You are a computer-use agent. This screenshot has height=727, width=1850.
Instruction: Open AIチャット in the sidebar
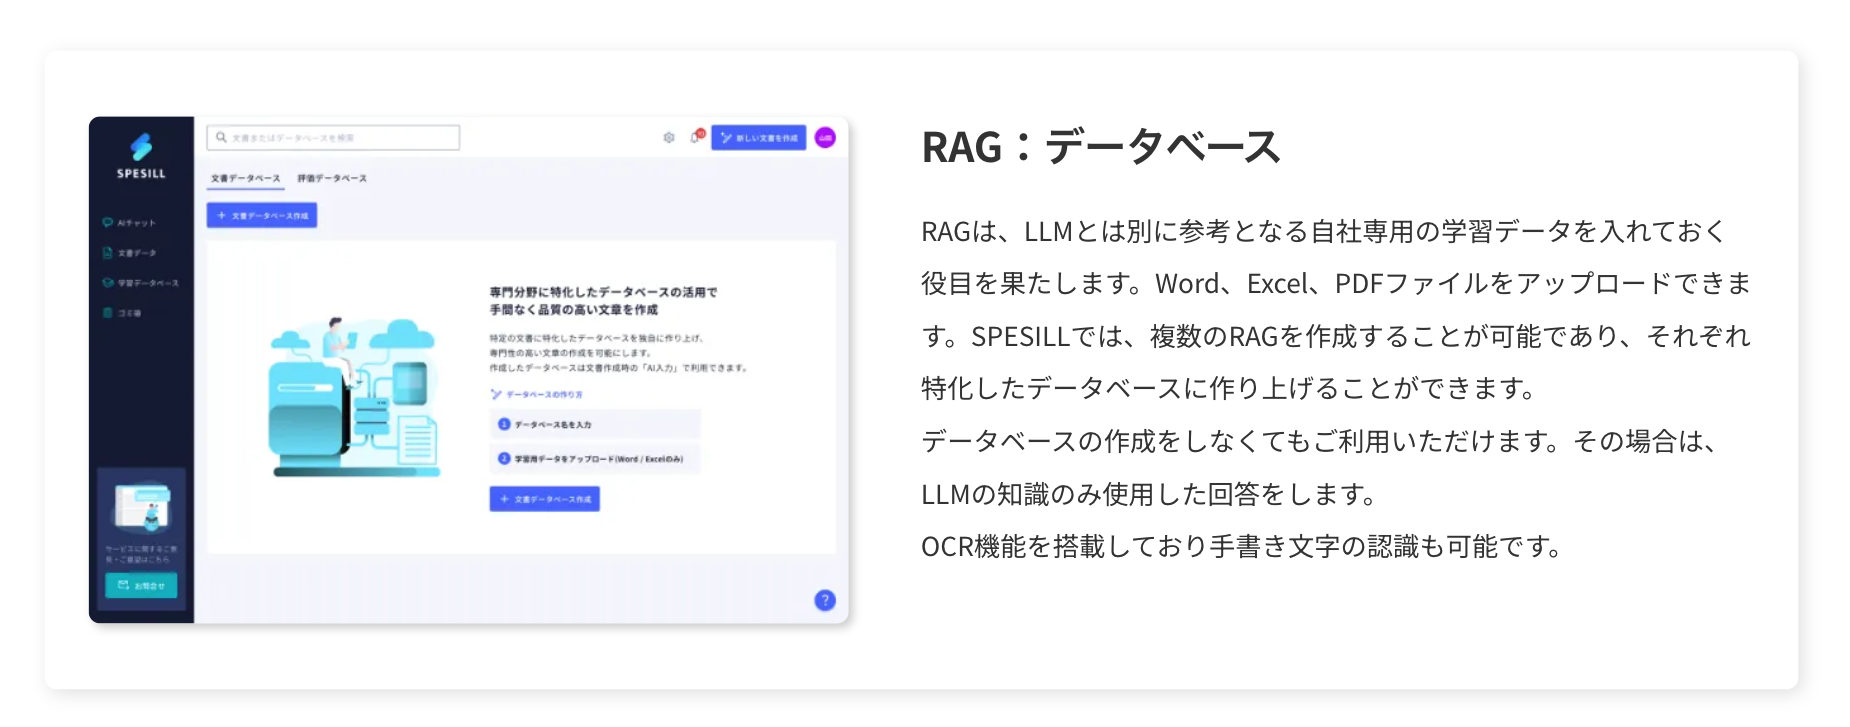129,223
